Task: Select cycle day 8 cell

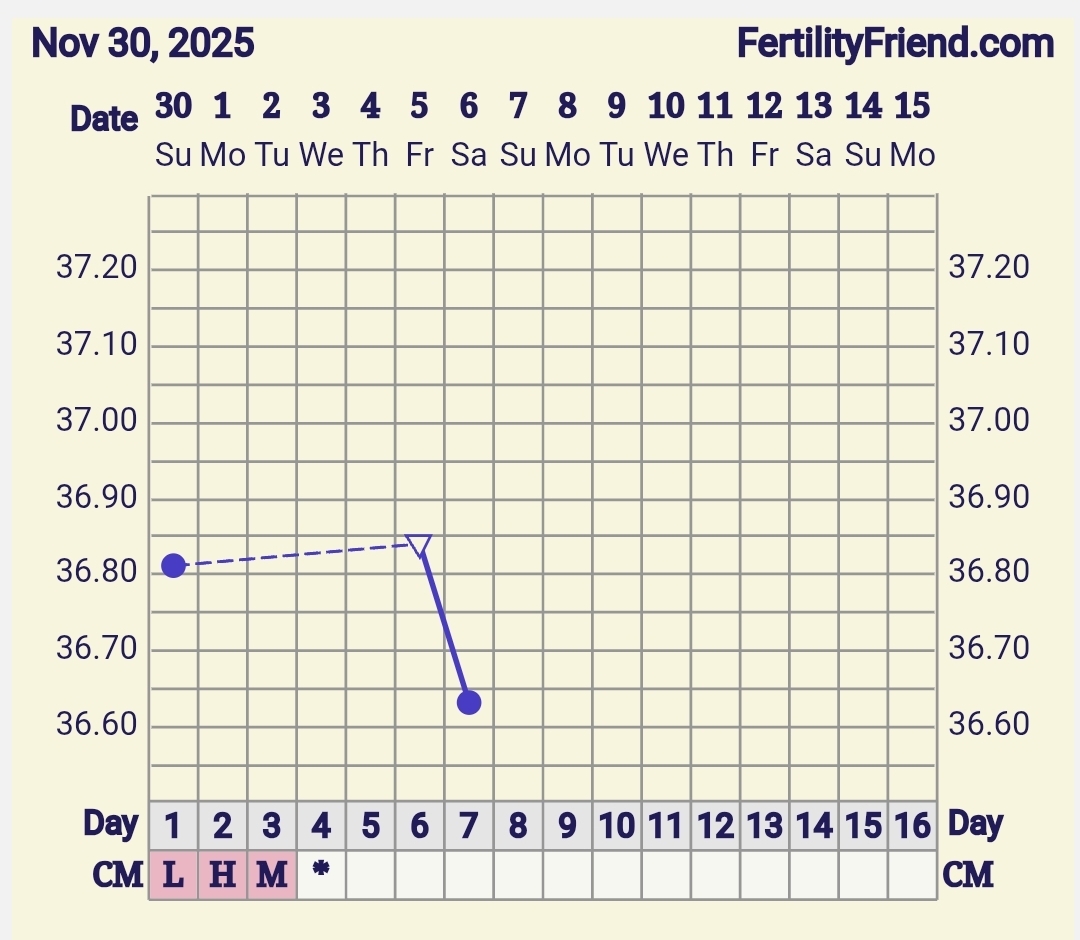Action: point(518,826)
